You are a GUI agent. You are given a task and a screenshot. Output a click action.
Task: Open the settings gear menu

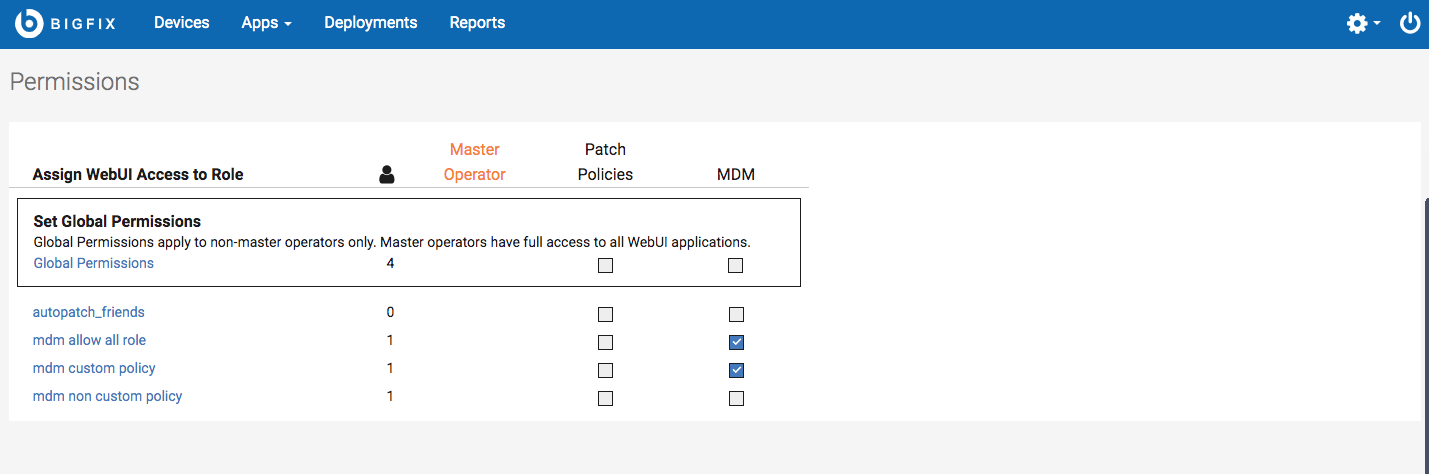[x=1358, y=23]
